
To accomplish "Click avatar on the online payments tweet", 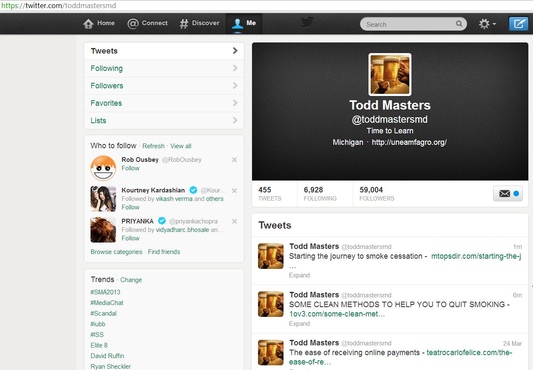I will 271,352.
